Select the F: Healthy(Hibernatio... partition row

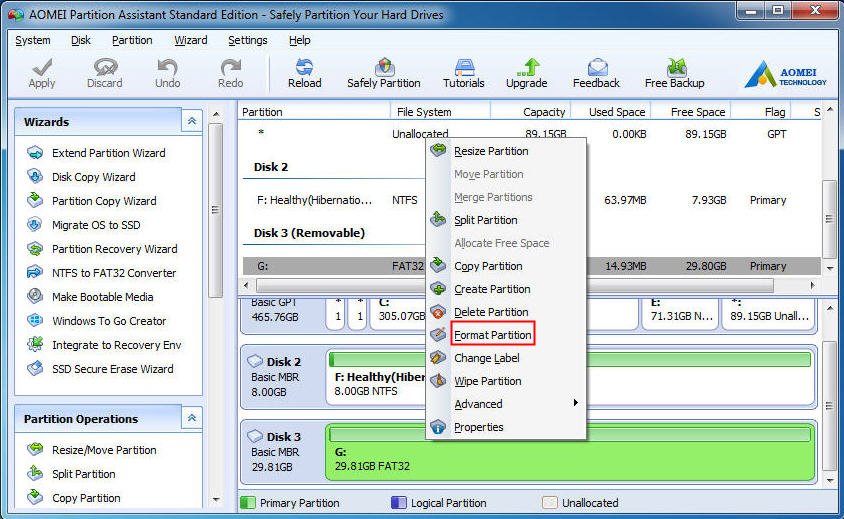tap(531, 200)
